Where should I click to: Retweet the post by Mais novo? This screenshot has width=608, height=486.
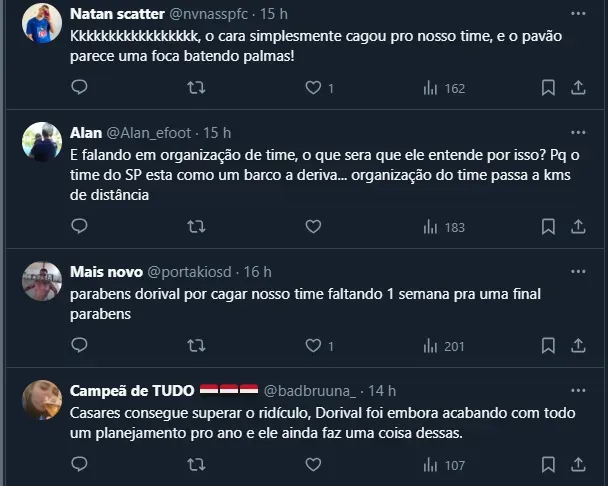[197, 346]
